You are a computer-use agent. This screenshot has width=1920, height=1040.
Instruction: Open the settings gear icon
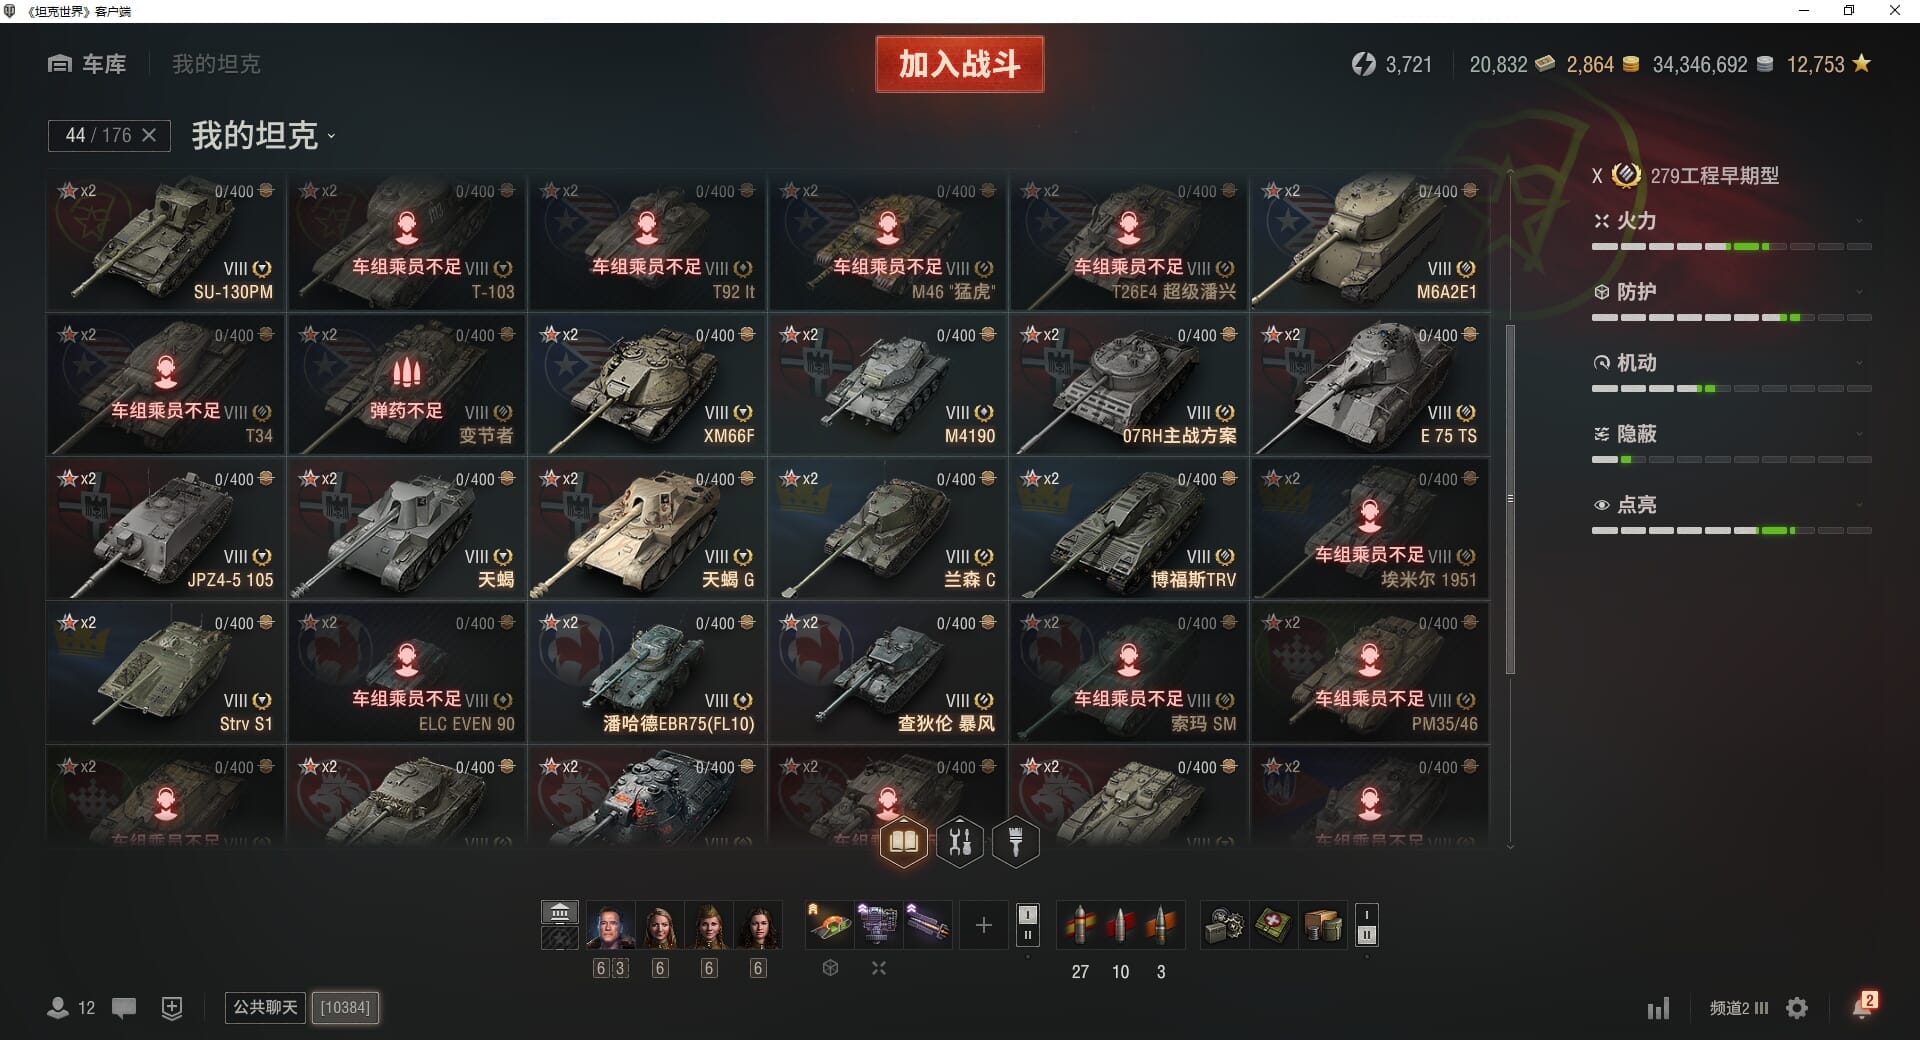[x=1797, y=1008]
